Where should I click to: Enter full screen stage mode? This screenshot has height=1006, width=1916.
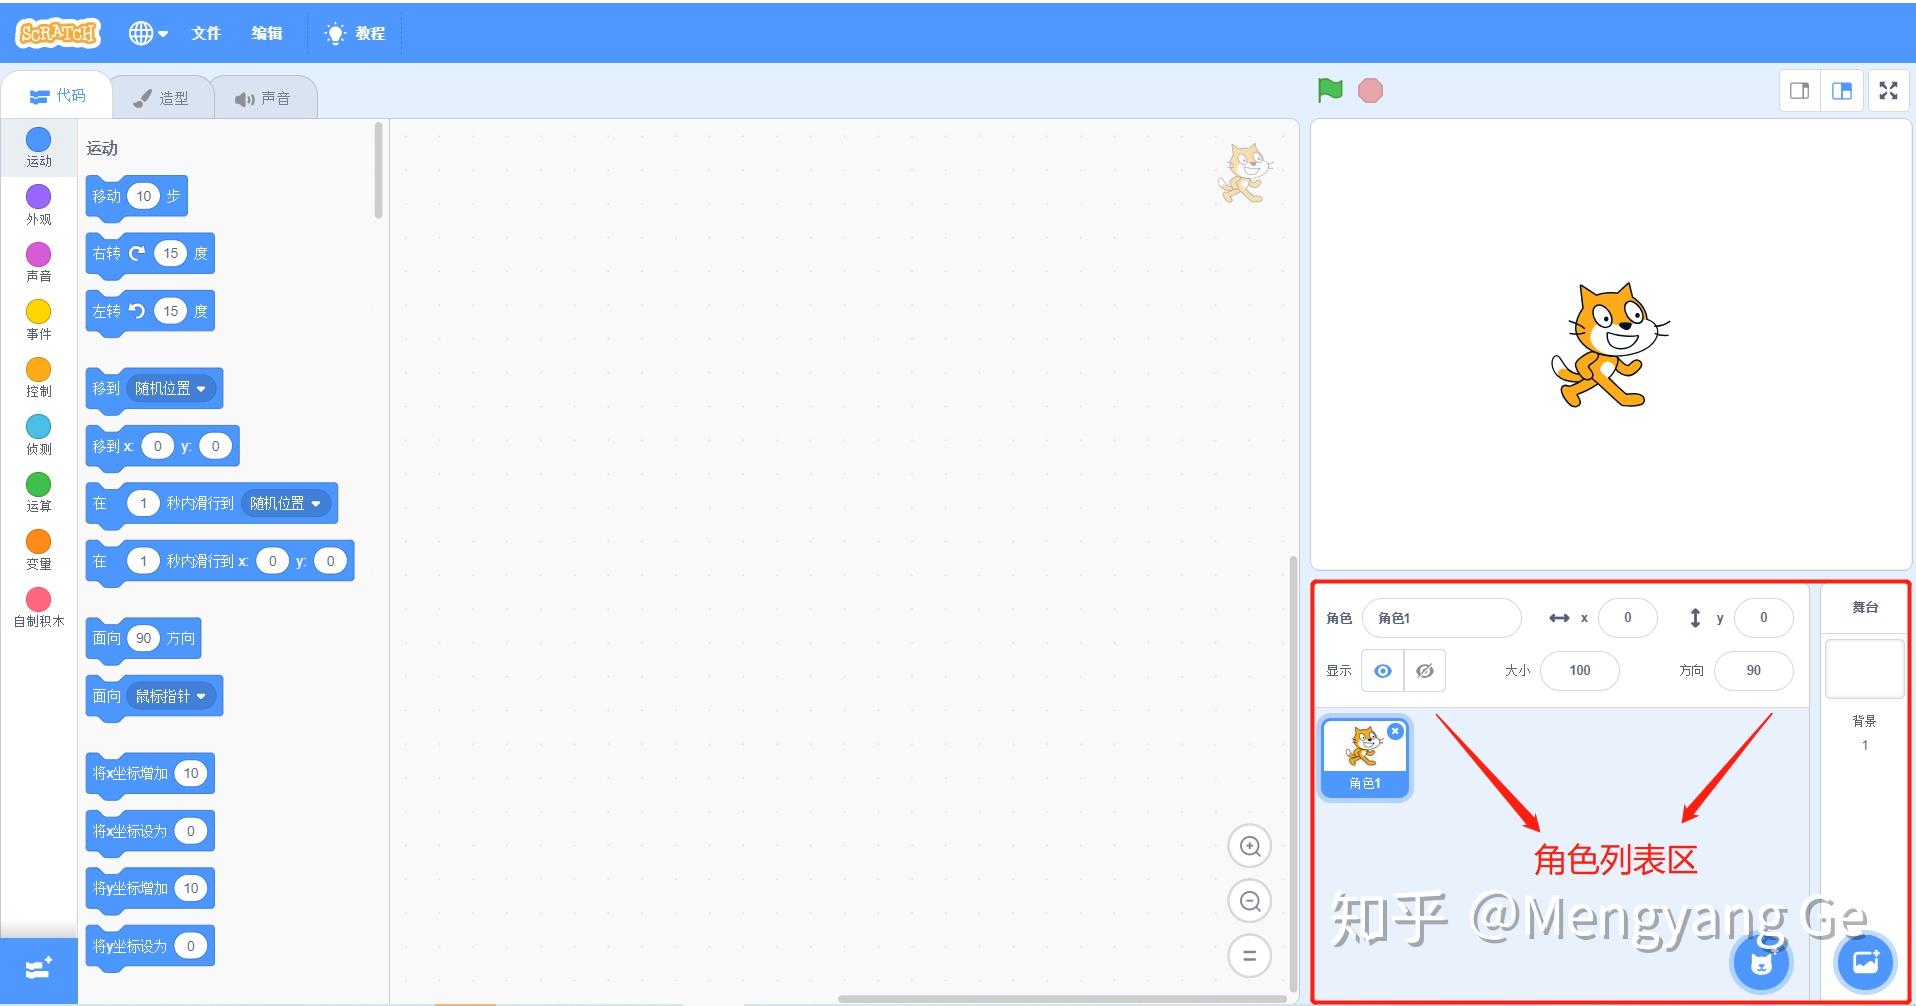[1888, 91]
